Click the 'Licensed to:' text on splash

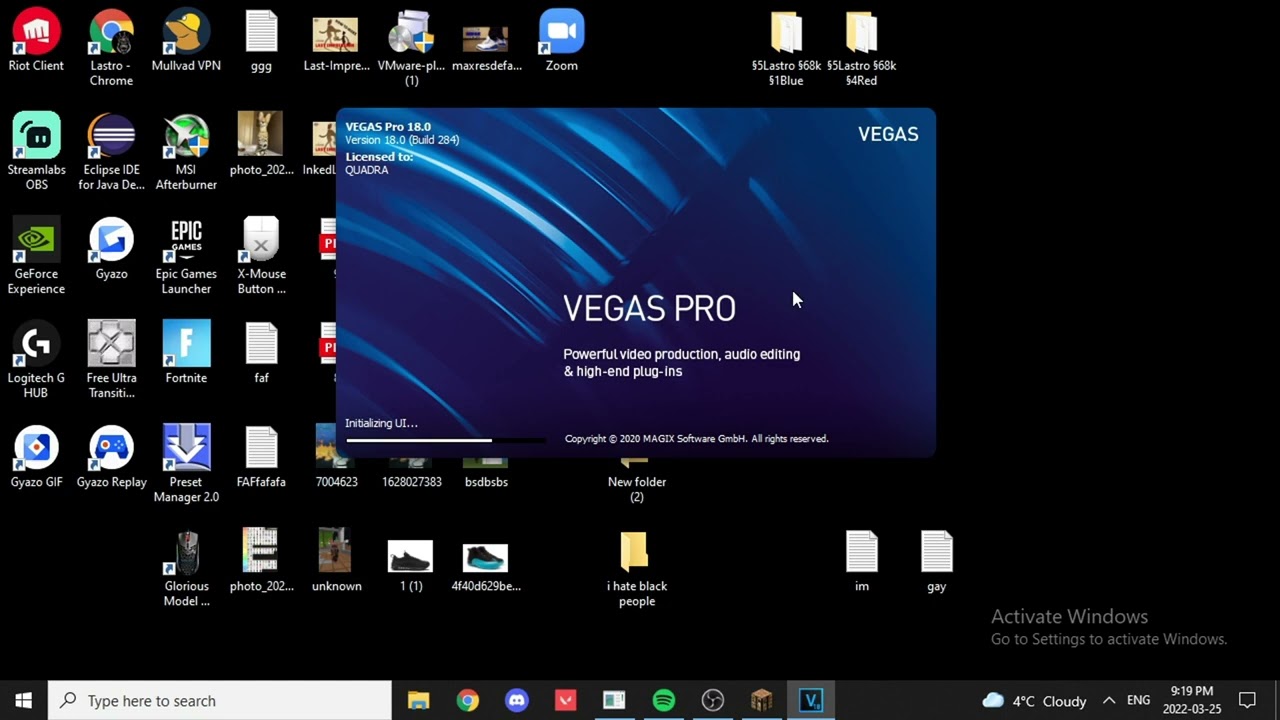click(378, 157)
